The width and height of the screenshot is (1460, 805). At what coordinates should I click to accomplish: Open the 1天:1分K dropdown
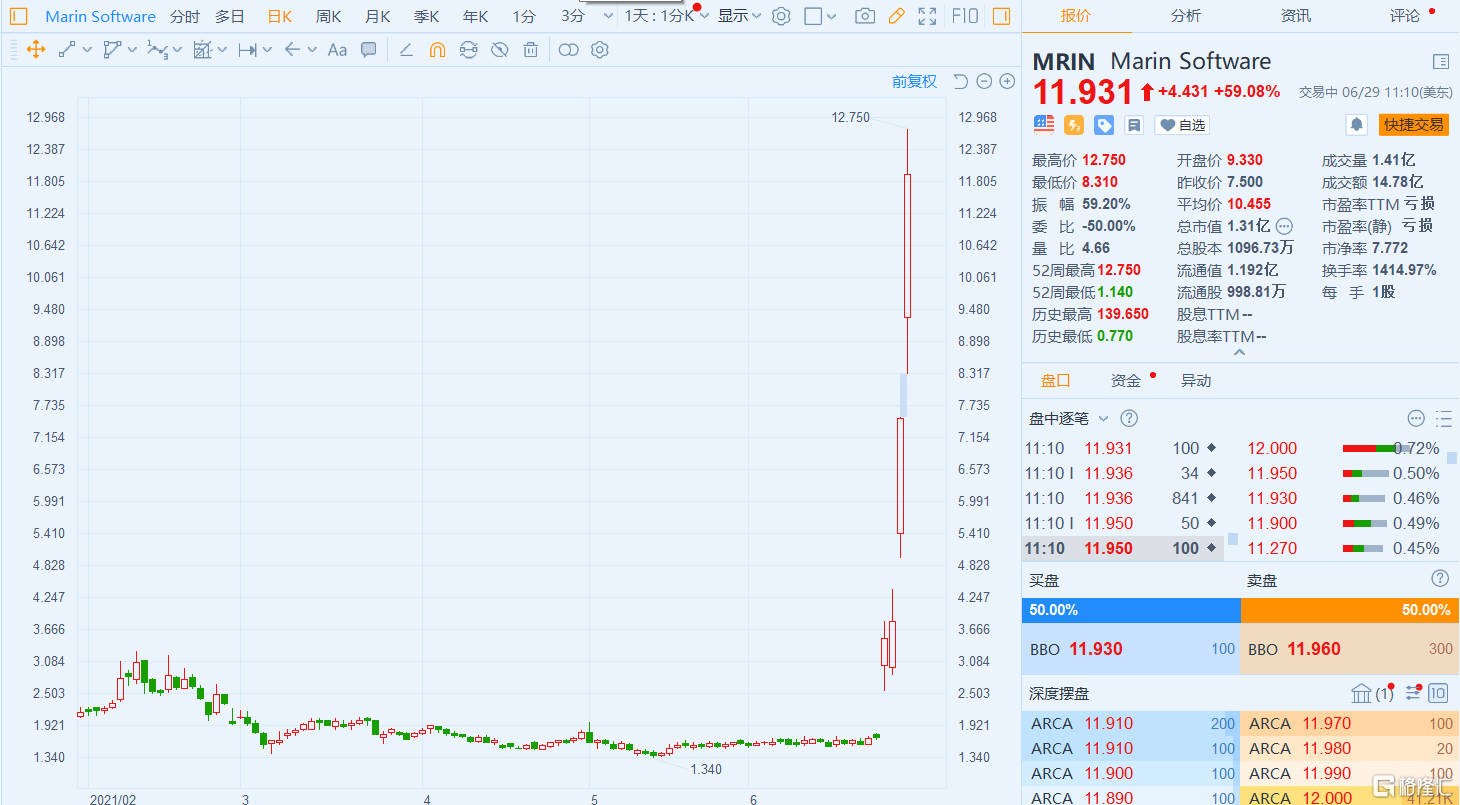pos(668,16)
